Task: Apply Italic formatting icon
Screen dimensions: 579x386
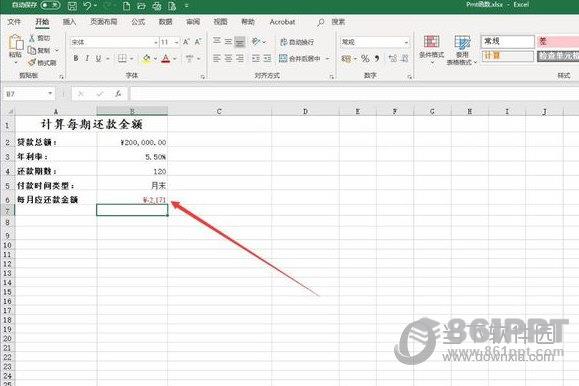Action: [87, 58]
